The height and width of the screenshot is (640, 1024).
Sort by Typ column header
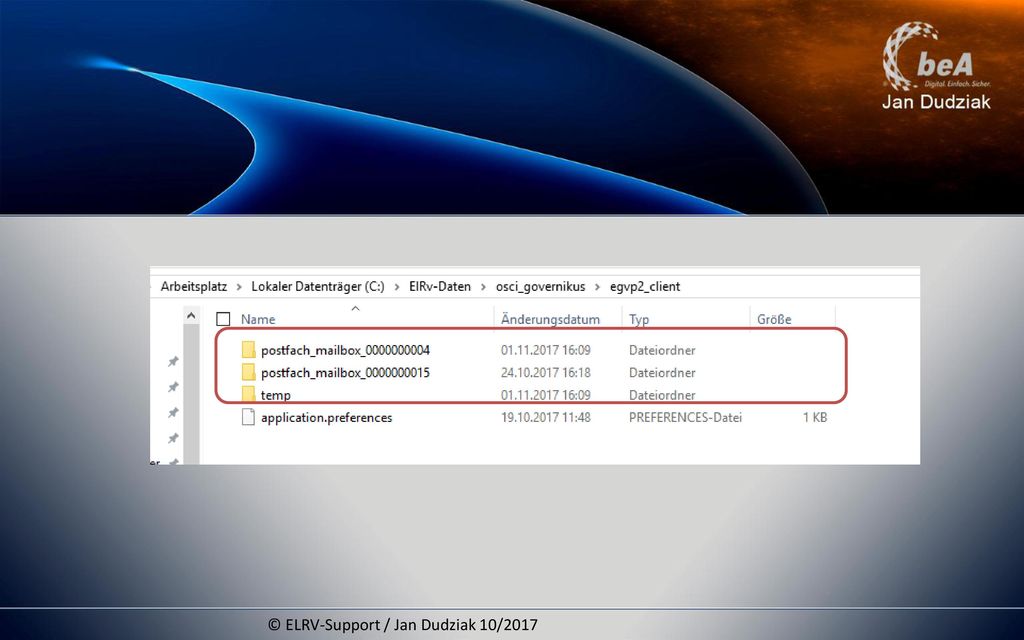coord(639,319)
